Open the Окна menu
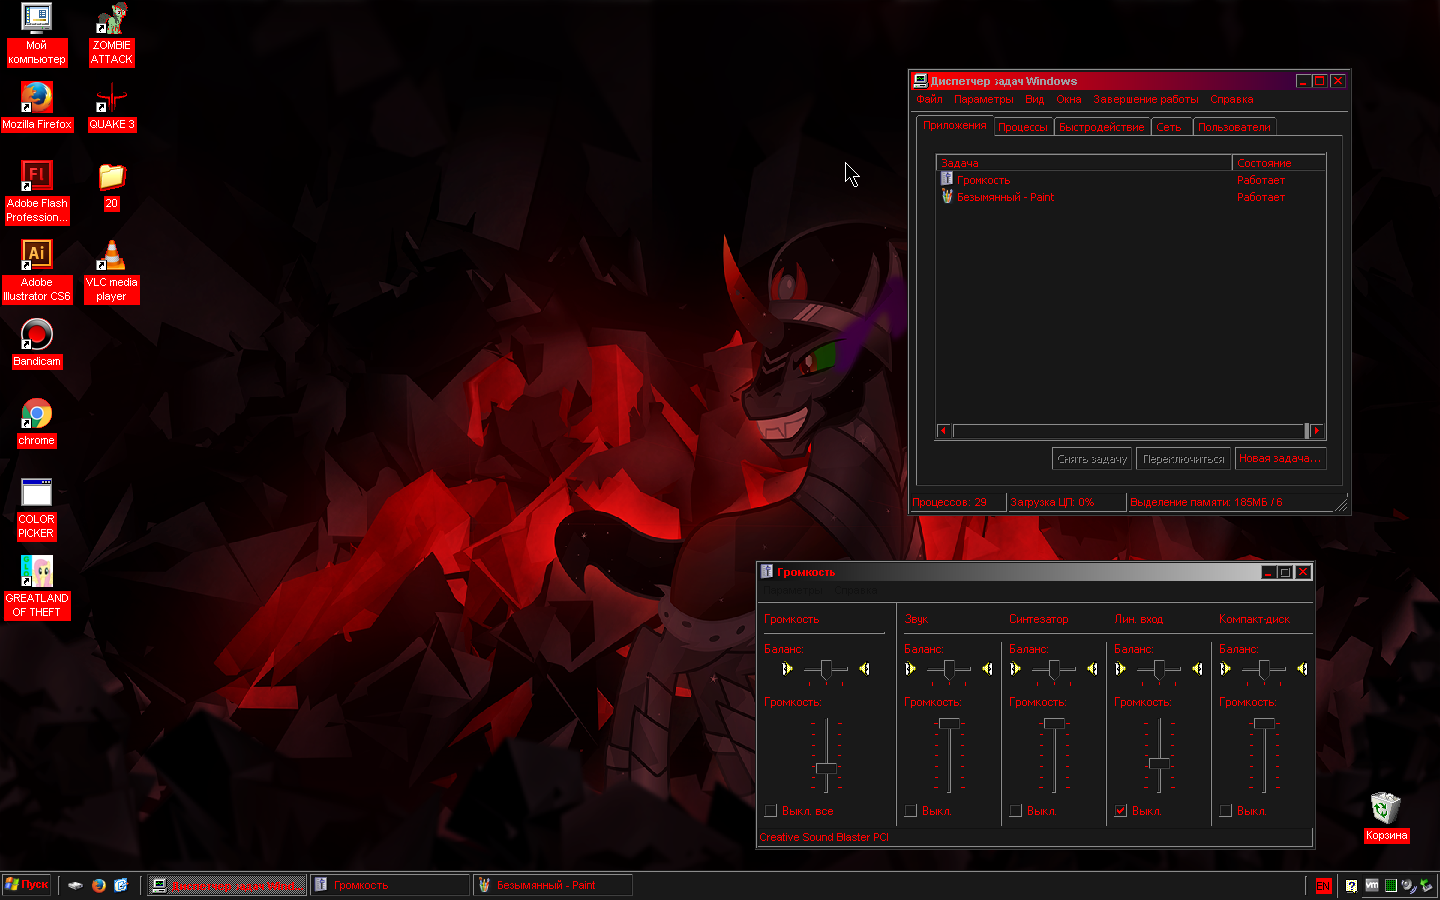 (x=1068, y=99)
